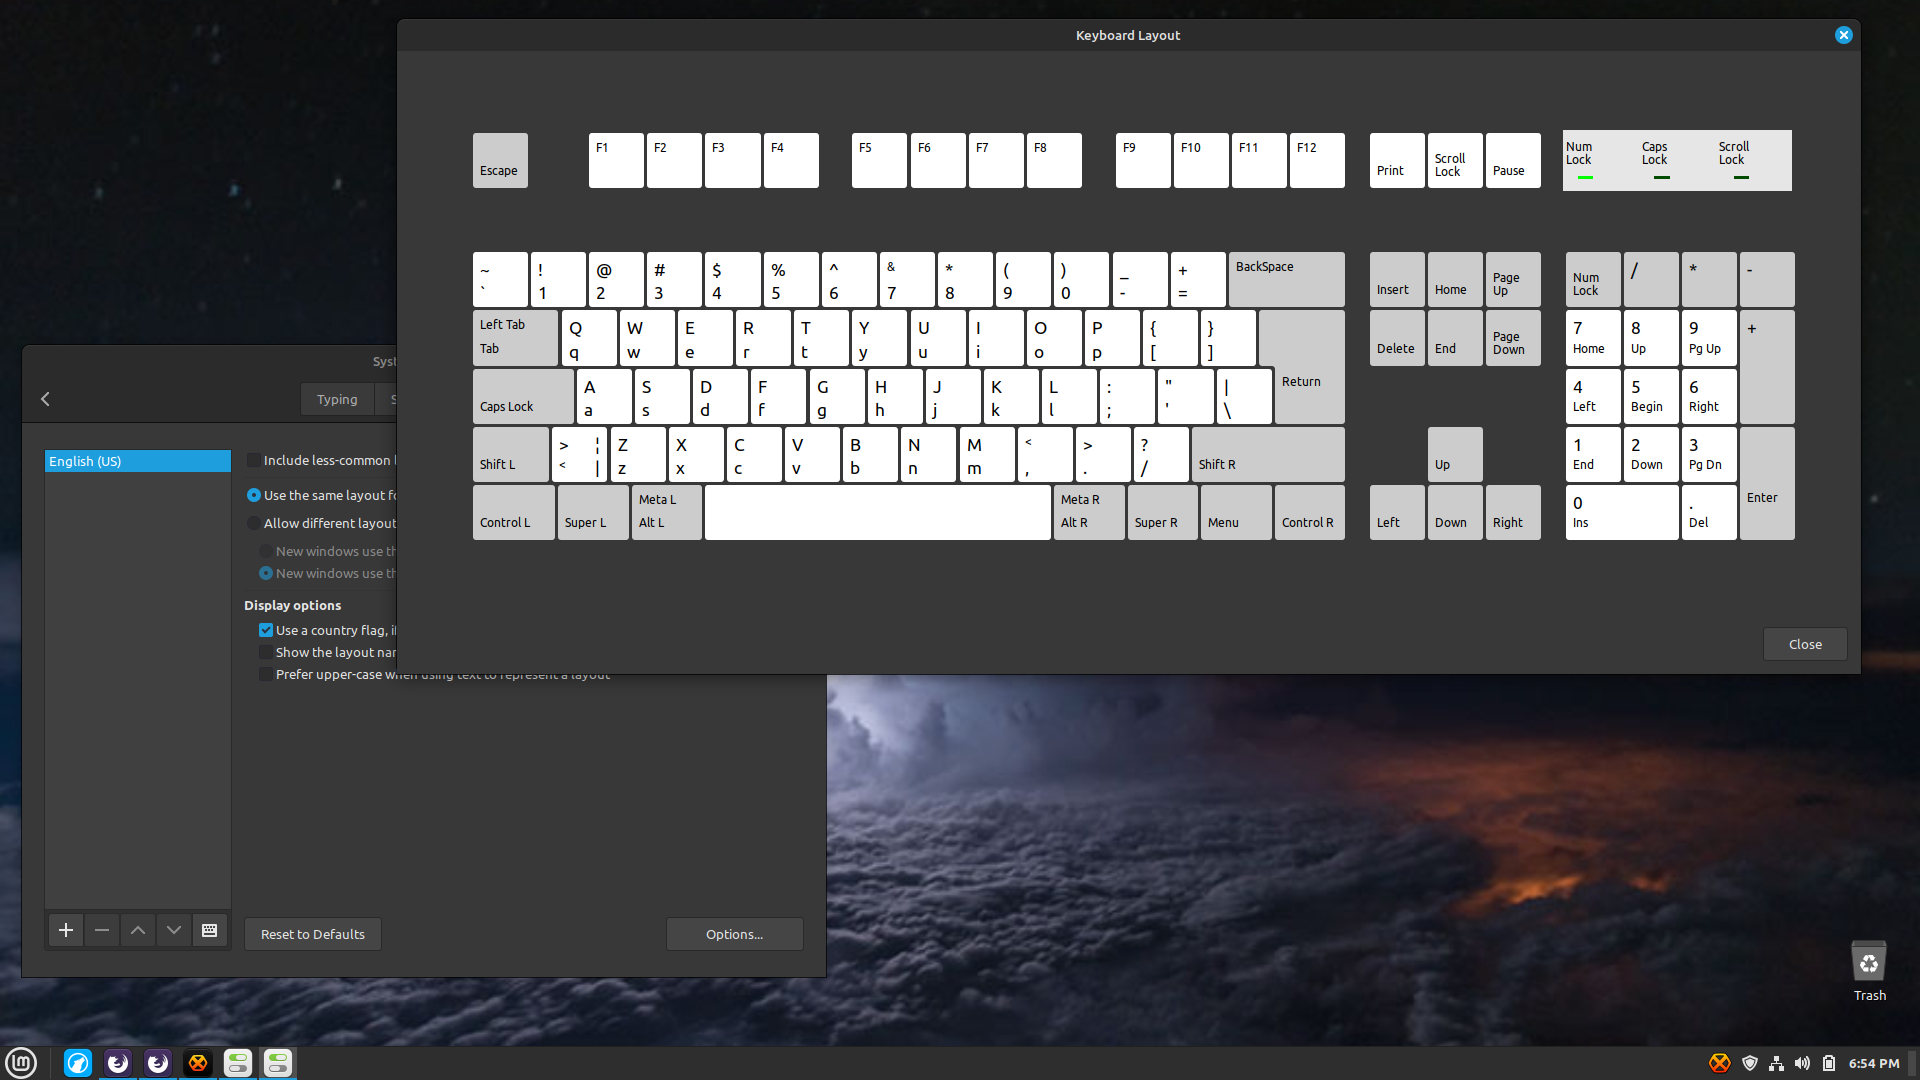This screenshot has height=1080, width=1920.
Task: Click the Num Lock indicator light label
Action: click(1579, 153)
